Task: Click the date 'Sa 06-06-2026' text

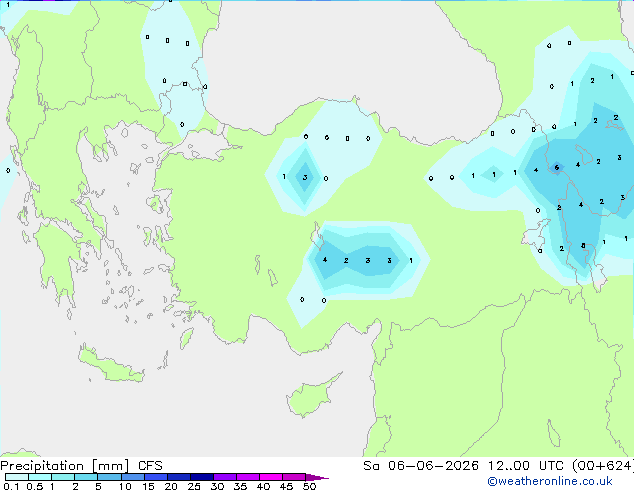Action: (421, 466)
